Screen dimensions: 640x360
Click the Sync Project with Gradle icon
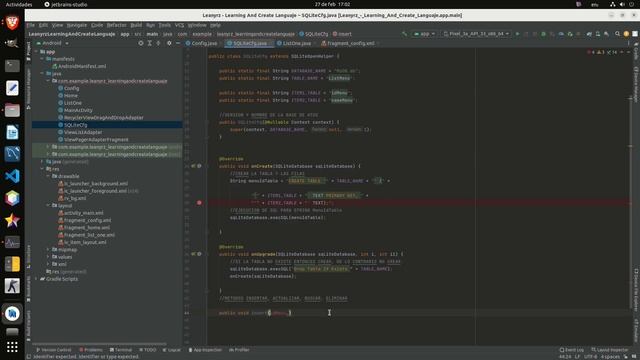[589, 34]
